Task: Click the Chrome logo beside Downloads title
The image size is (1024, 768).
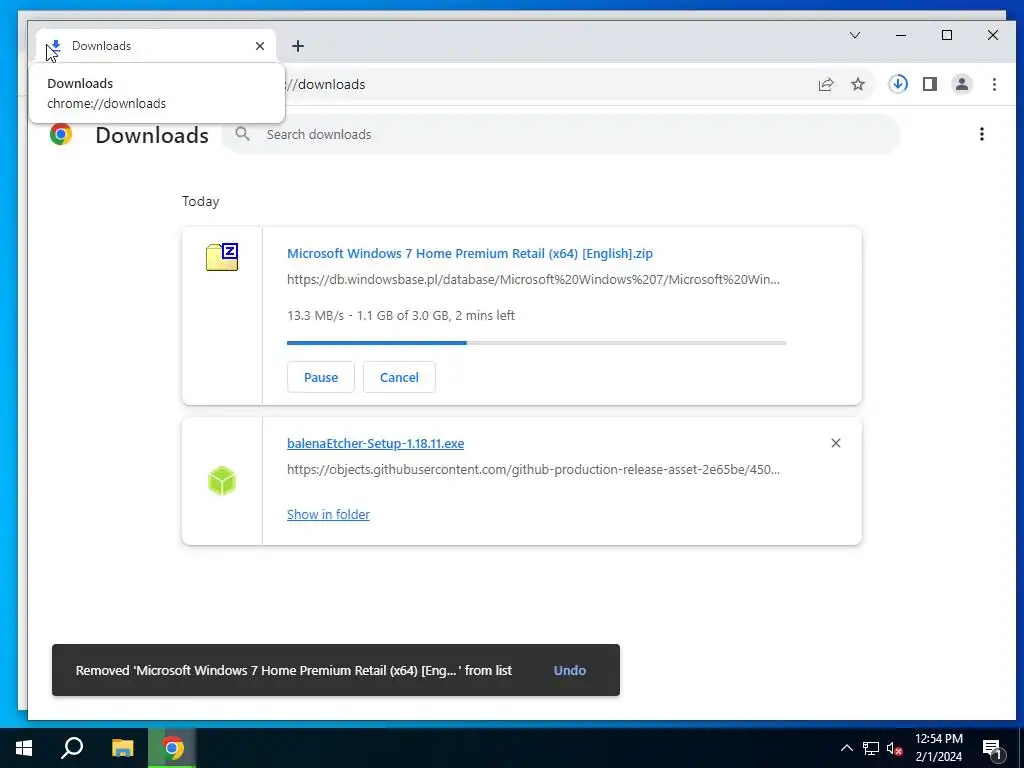Action: point(61,134)
